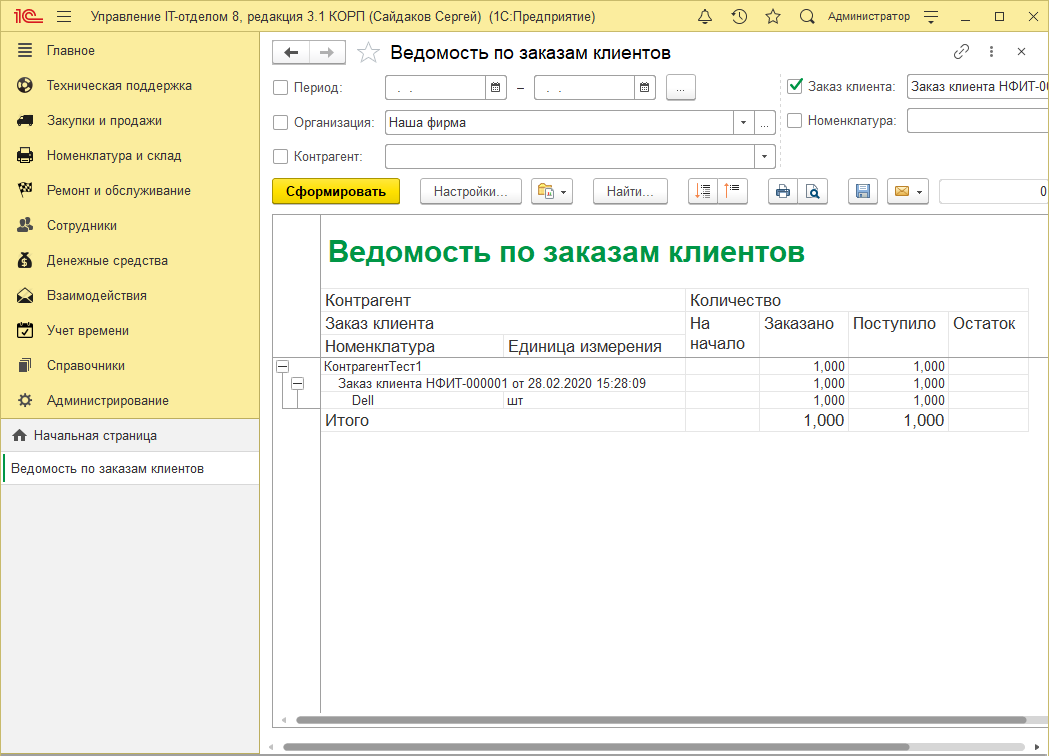
Task: Send report via the envelope email icon
Action: [x=900, y=191]
